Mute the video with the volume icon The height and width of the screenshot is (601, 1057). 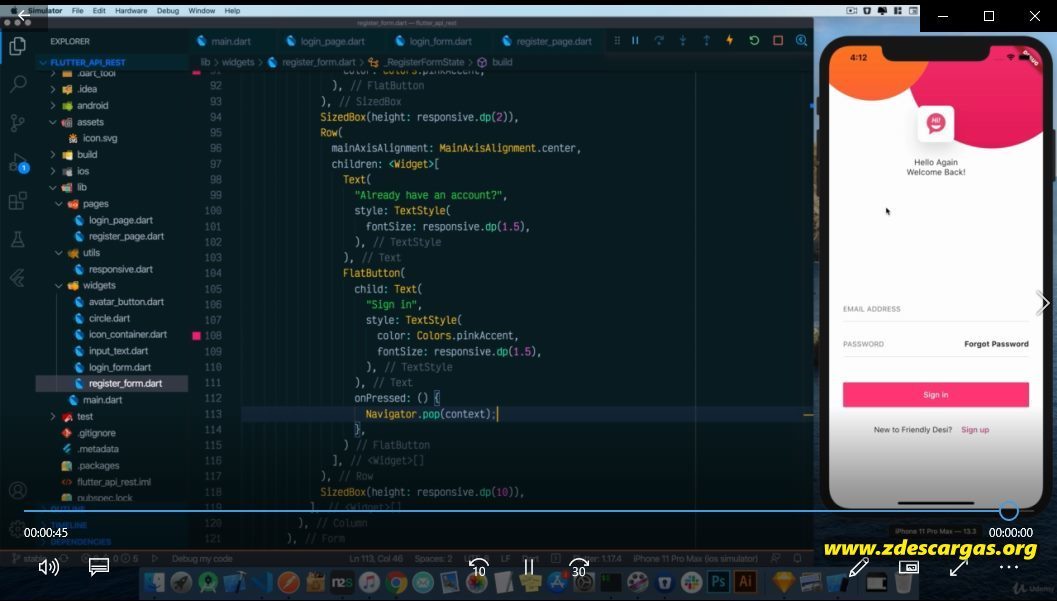49,567
